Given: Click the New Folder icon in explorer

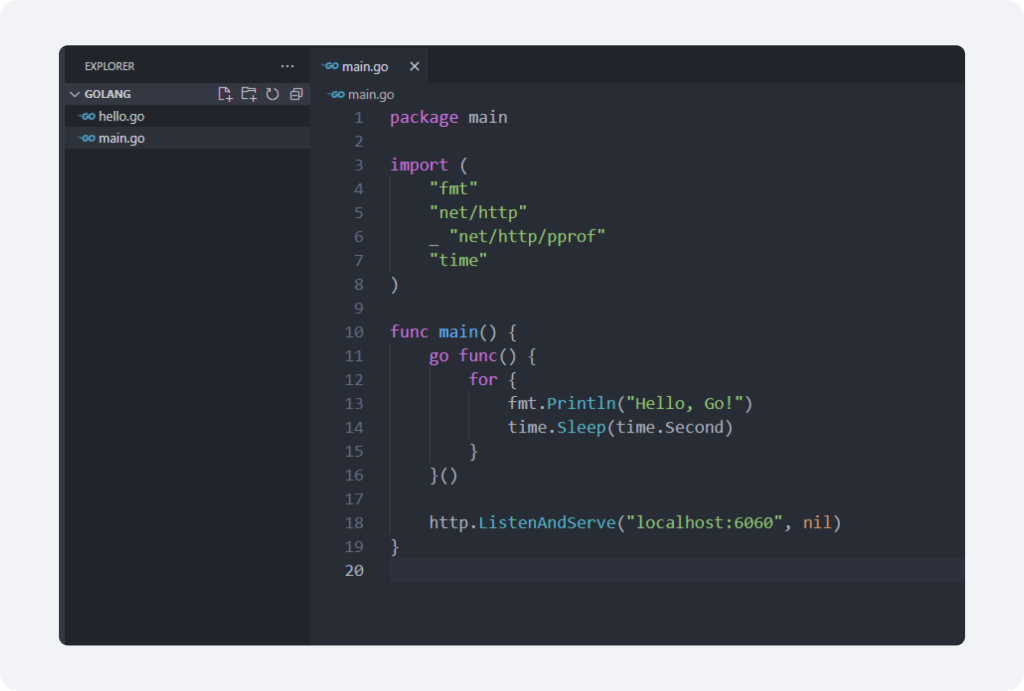Looking at the screenshot, I should click(x=249, y=94).
